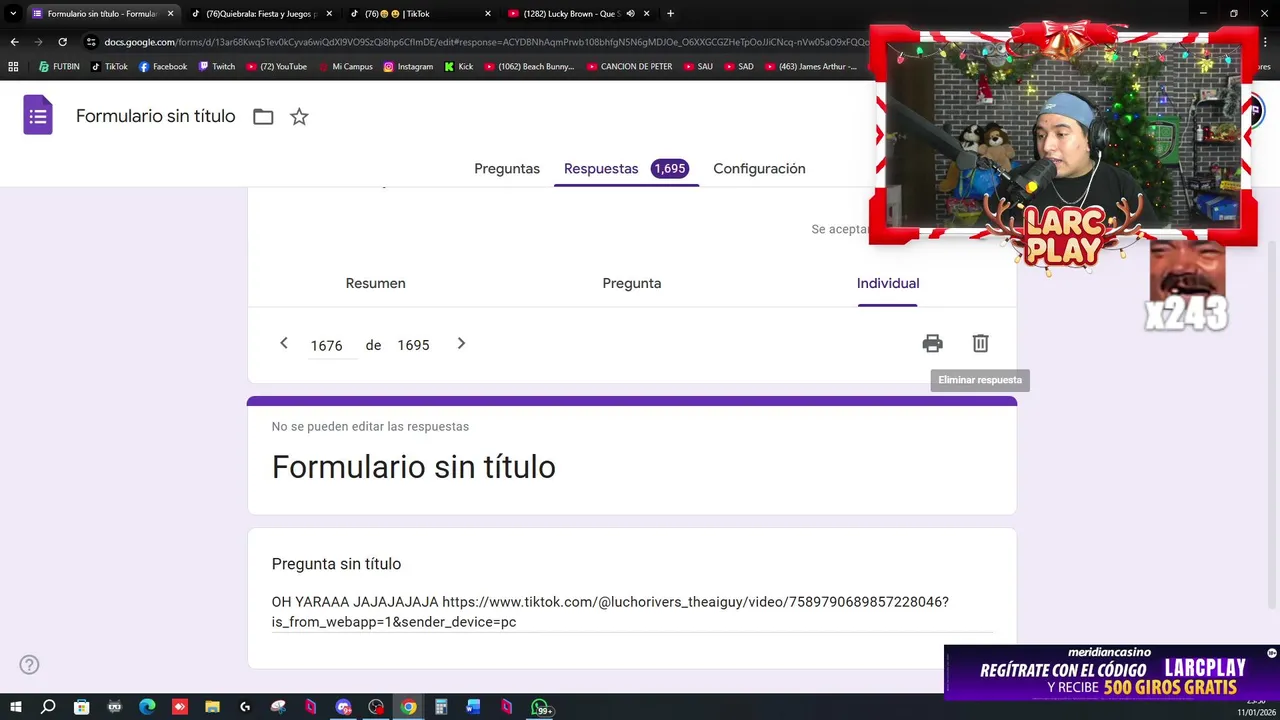Viewport: 1280px width, 720px height.
Task: Switch to Quiebrala: Fiesta y Juegos tab
Action: (x=260, y=14)
